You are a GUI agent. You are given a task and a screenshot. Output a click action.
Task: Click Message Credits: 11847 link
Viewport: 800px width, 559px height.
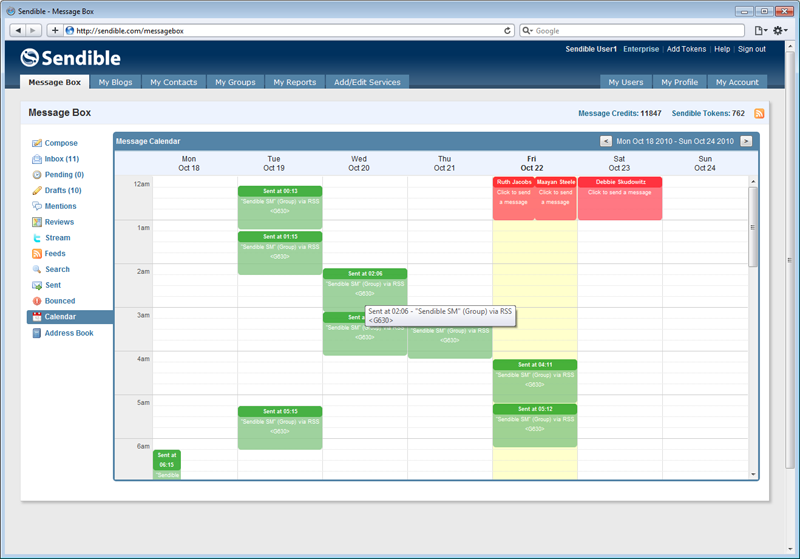(x=619, y=113)
